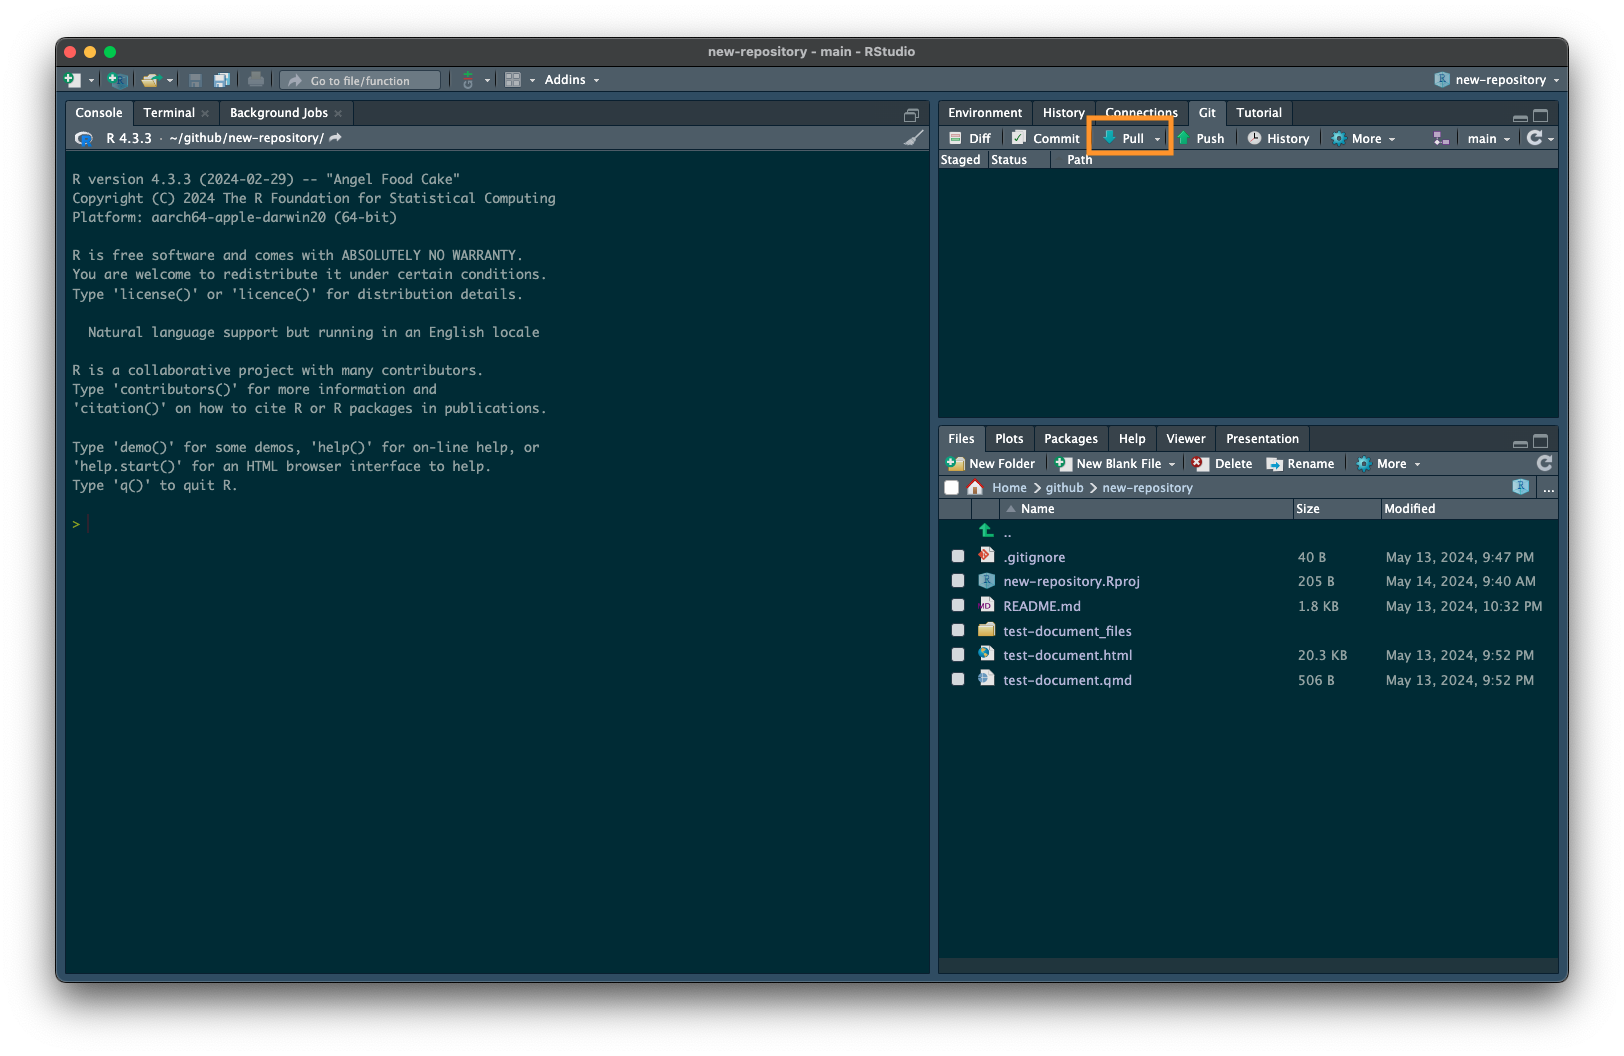Click the Go to file/function field
This screenshot has height=1056, width=1624.
[360, 80]
